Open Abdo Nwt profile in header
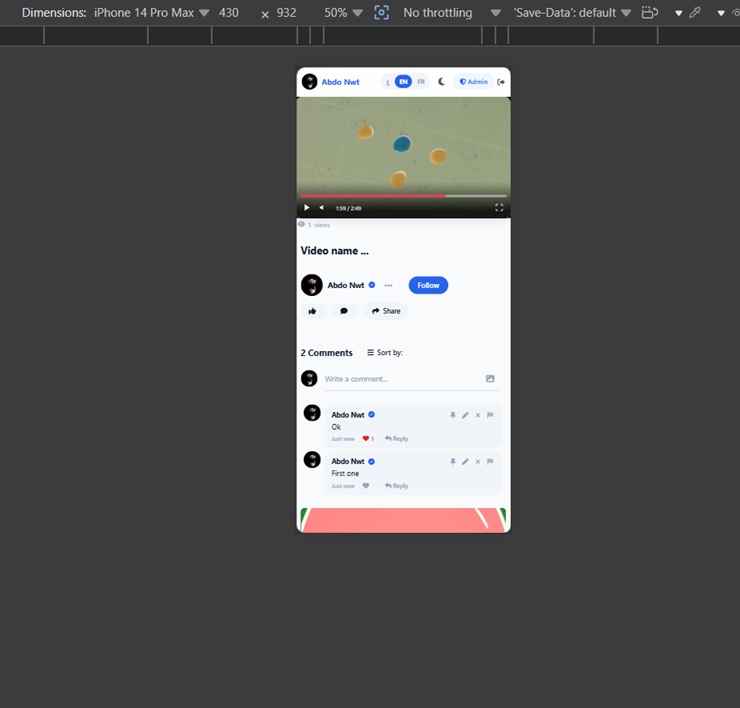The image size is (740, 708). (340, 82)
